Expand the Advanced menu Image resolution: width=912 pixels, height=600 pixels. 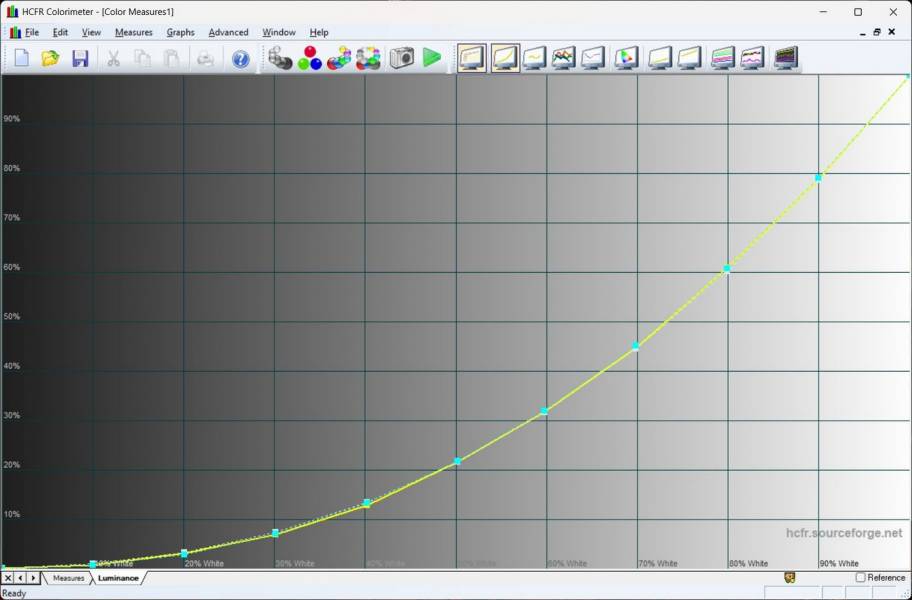tap(228, 32)
